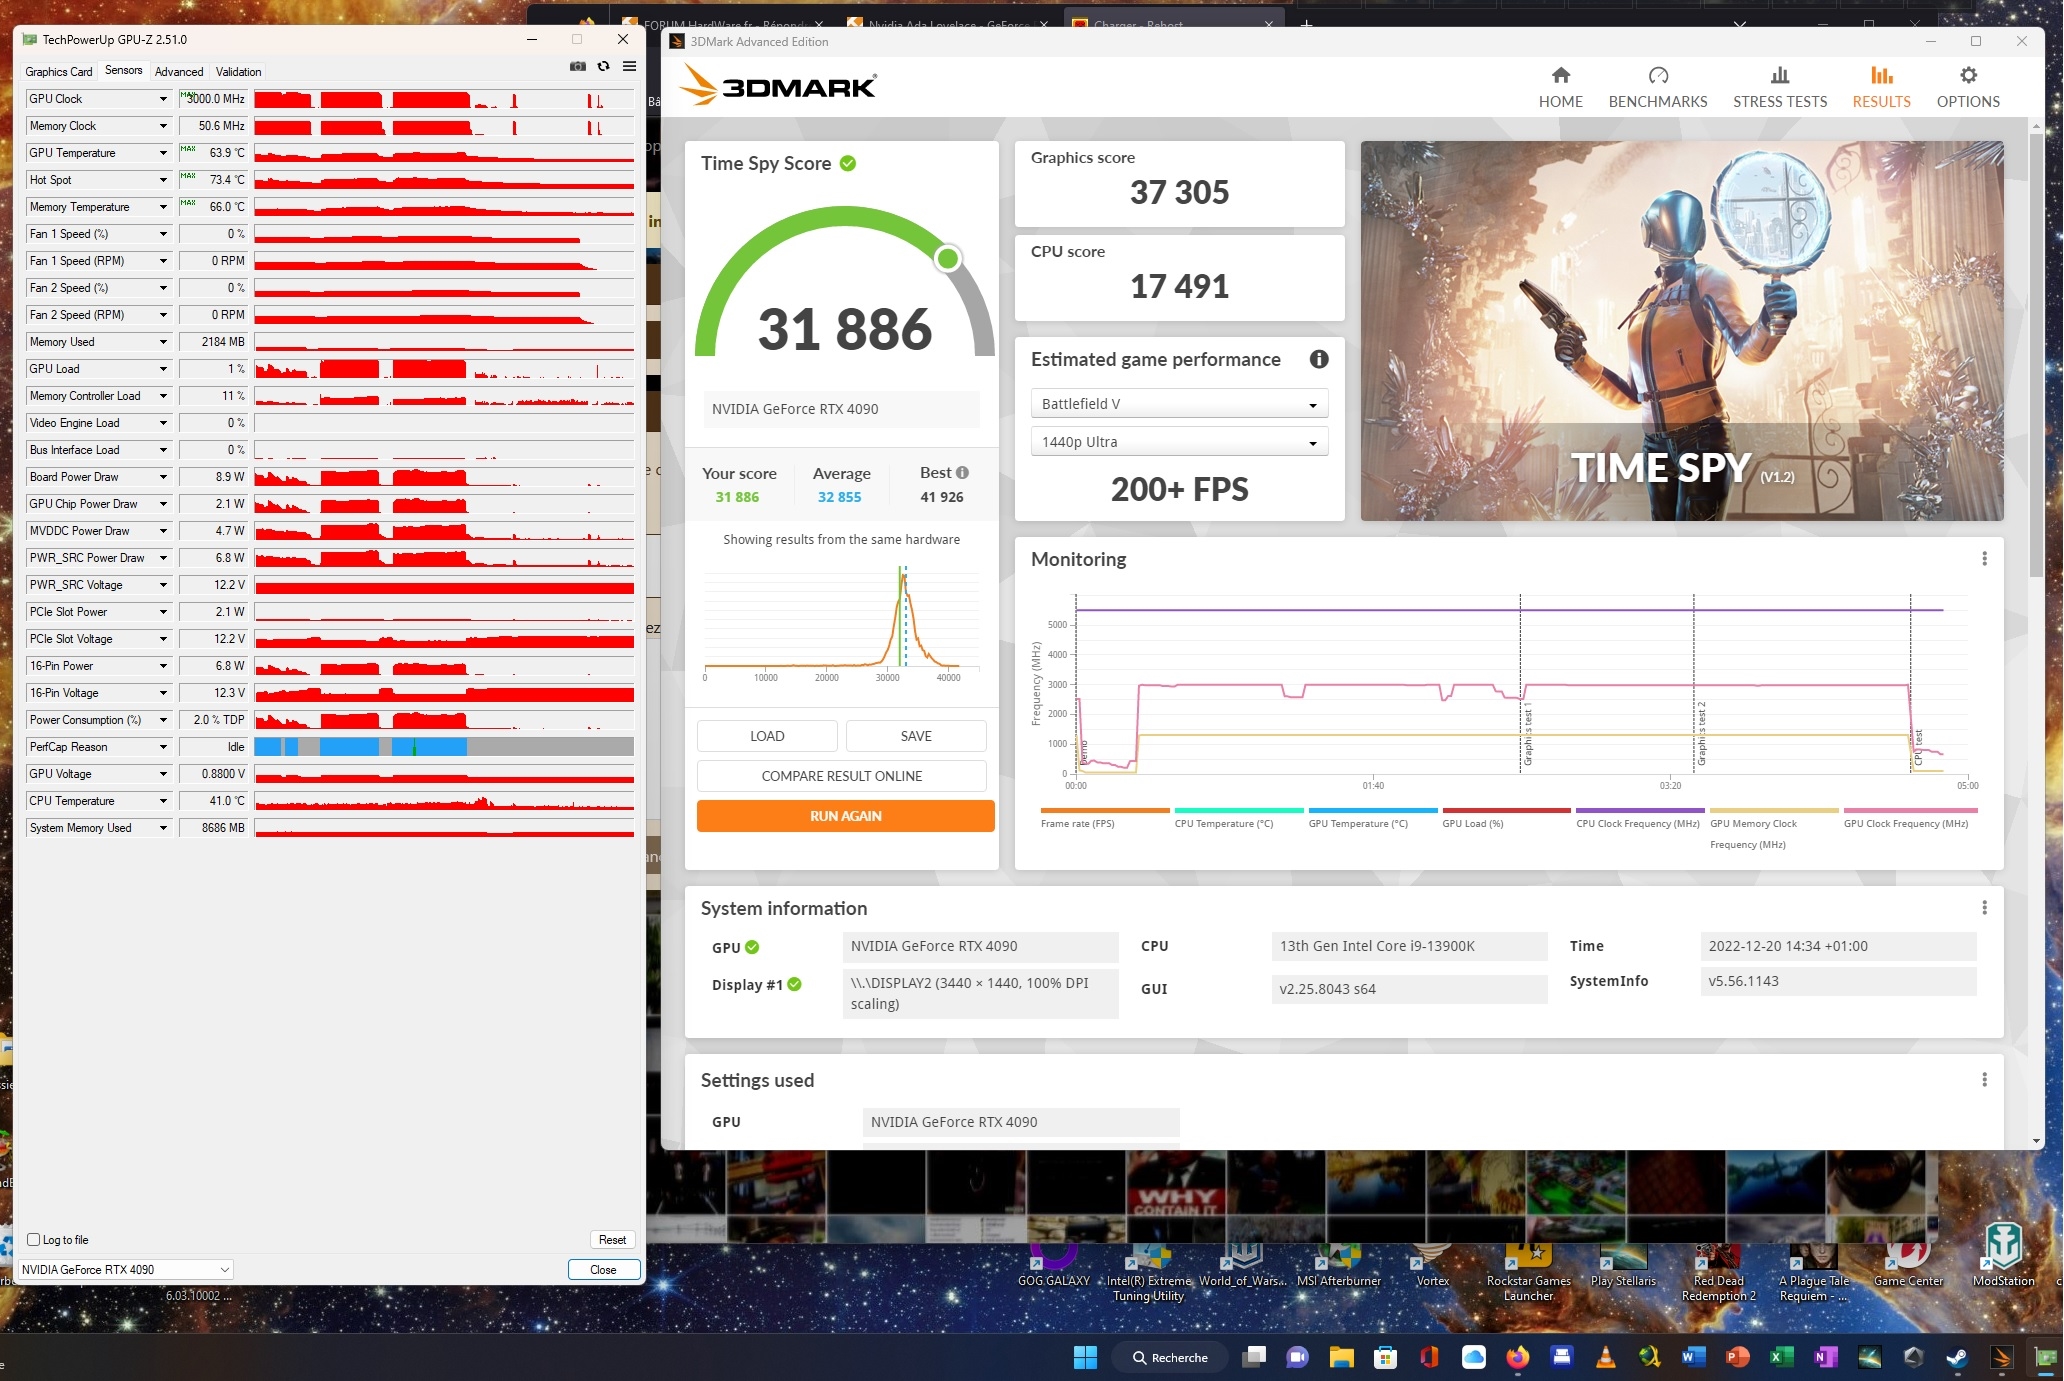Toggle the GPU Load (%) legend item
Viewport: 2064px width, 1381px height.
point(1472,824)
